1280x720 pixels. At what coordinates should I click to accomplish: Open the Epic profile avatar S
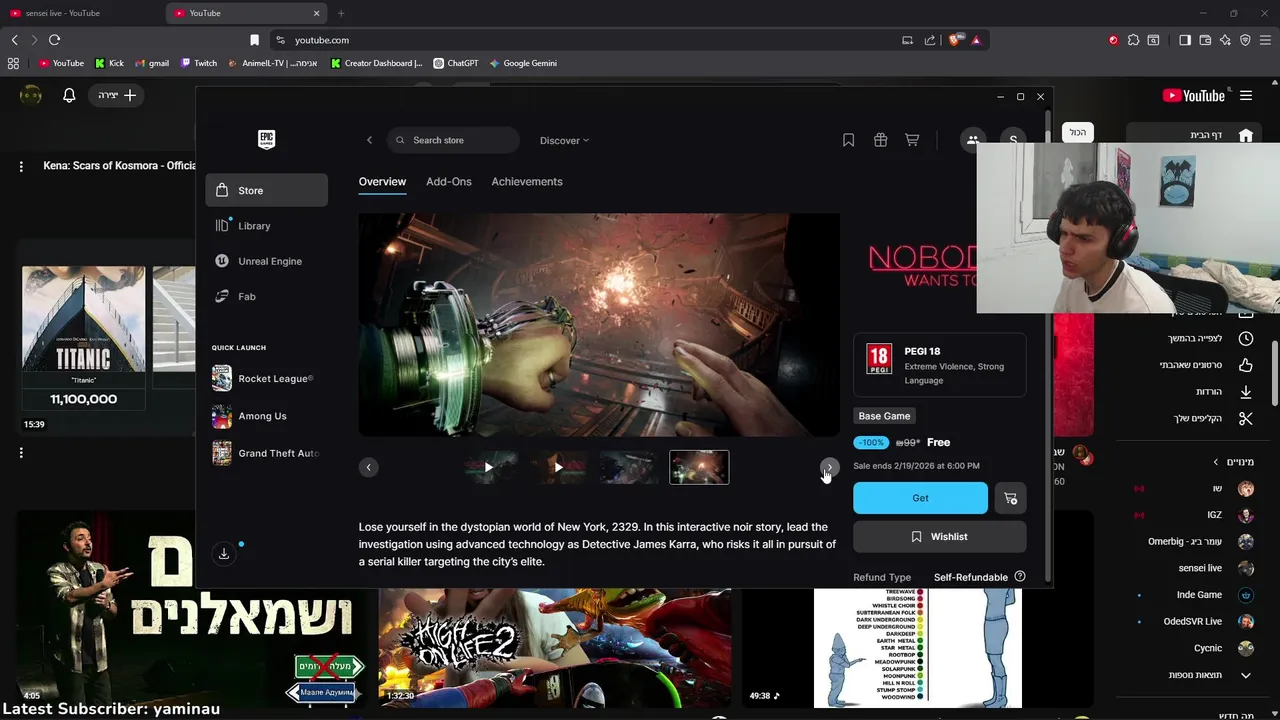(x=1013, y=140)
